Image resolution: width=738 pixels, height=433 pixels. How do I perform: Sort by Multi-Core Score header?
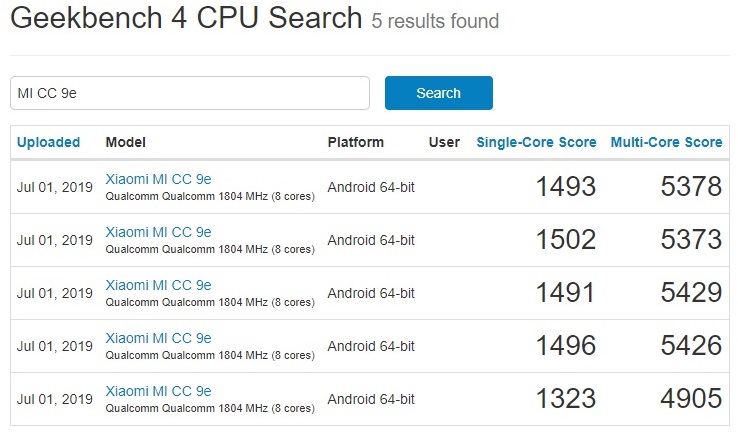pyautogui.click(x=666, y=142)
